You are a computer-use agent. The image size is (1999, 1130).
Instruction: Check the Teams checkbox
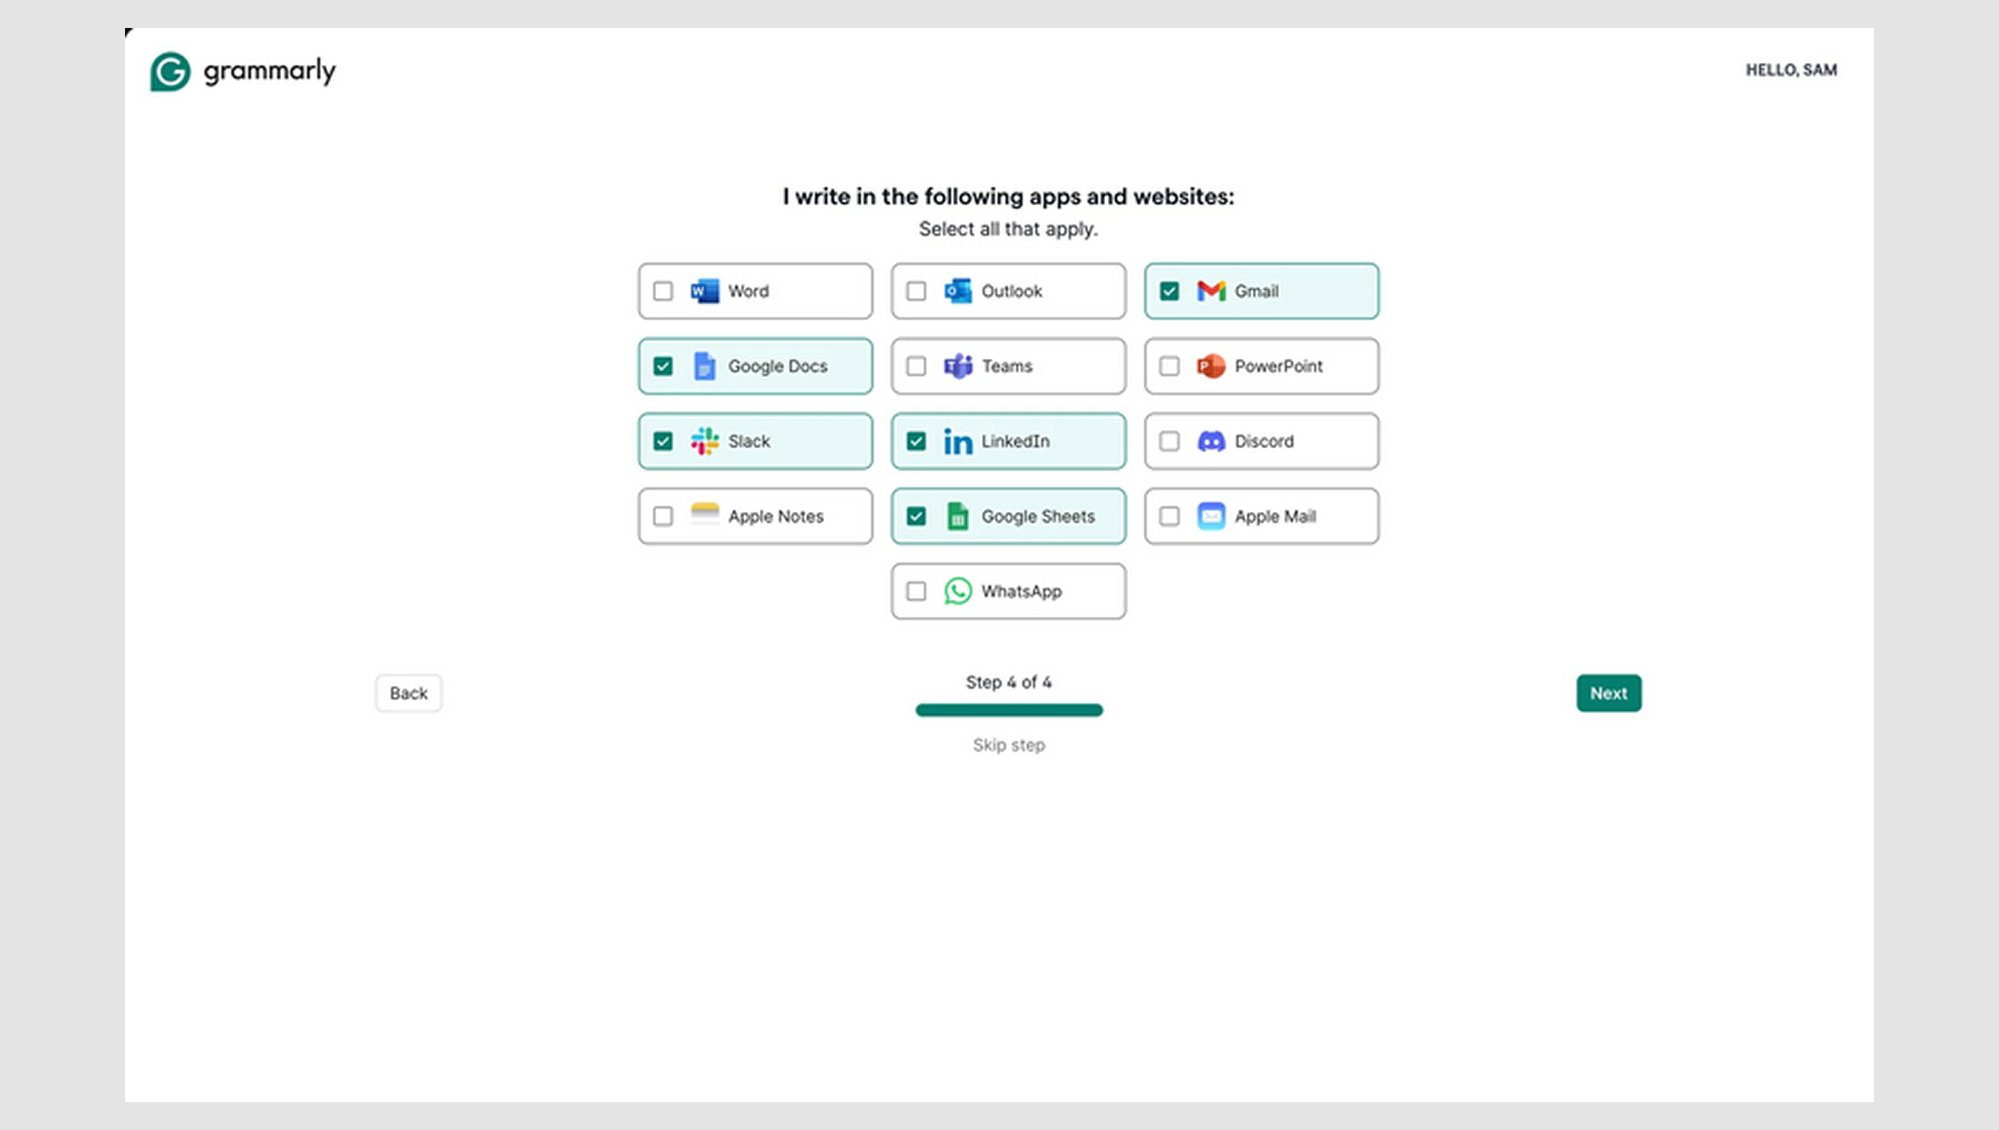(x=916, y=366)
